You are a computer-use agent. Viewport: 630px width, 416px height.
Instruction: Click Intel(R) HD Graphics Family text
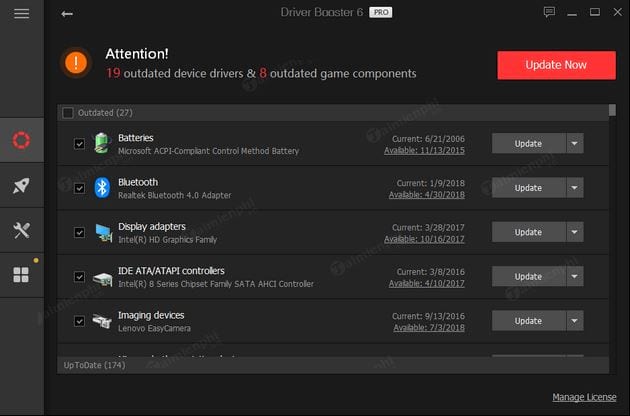click(167, 240)
